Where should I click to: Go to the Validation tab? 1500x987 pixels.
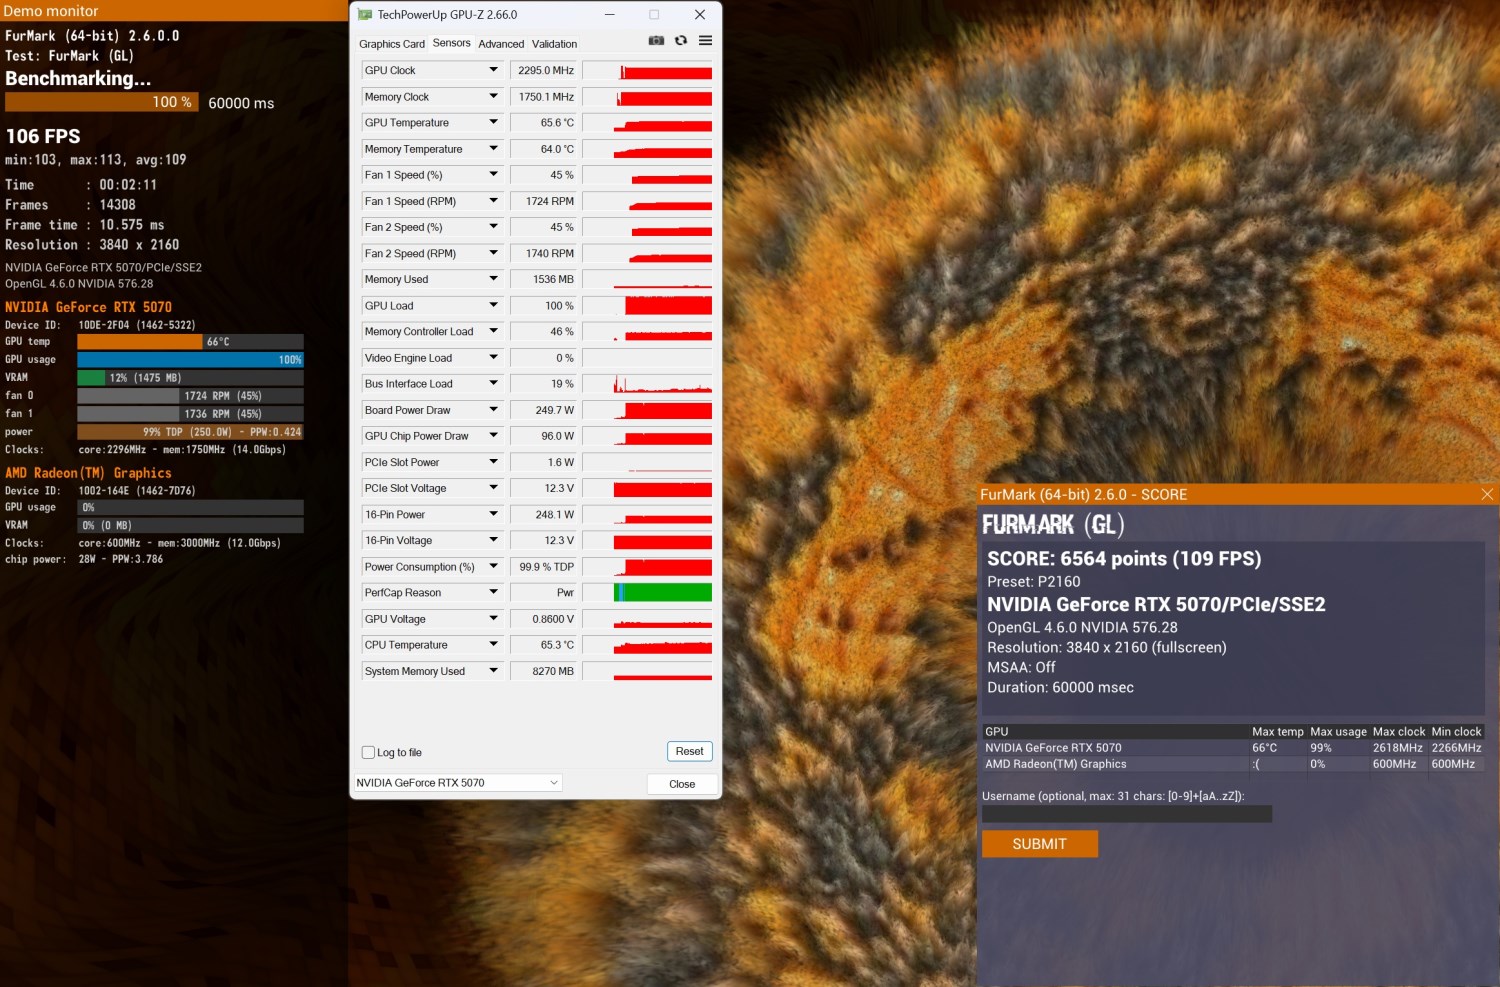tap(555, 44)
